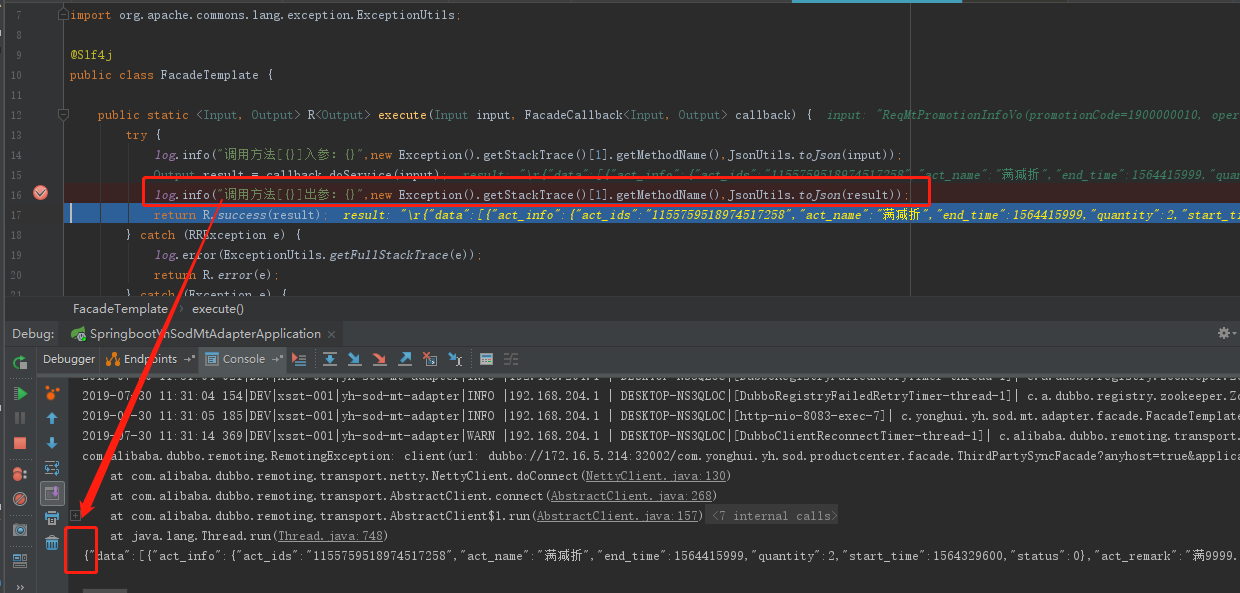This screenshot has height=593, width=1240.
Task: Open the Debug panel settings gear dropdown
Action: click(1224, 333)
